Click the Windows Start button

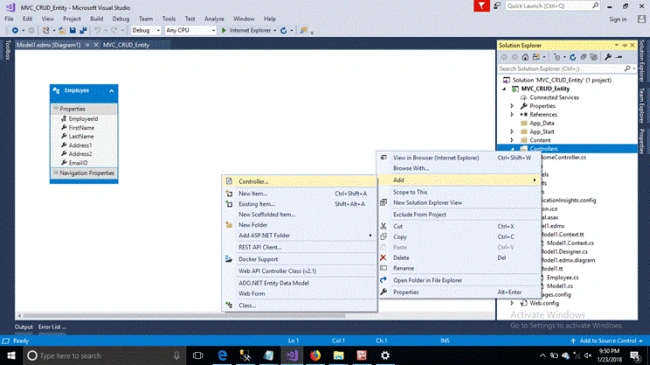11,355
